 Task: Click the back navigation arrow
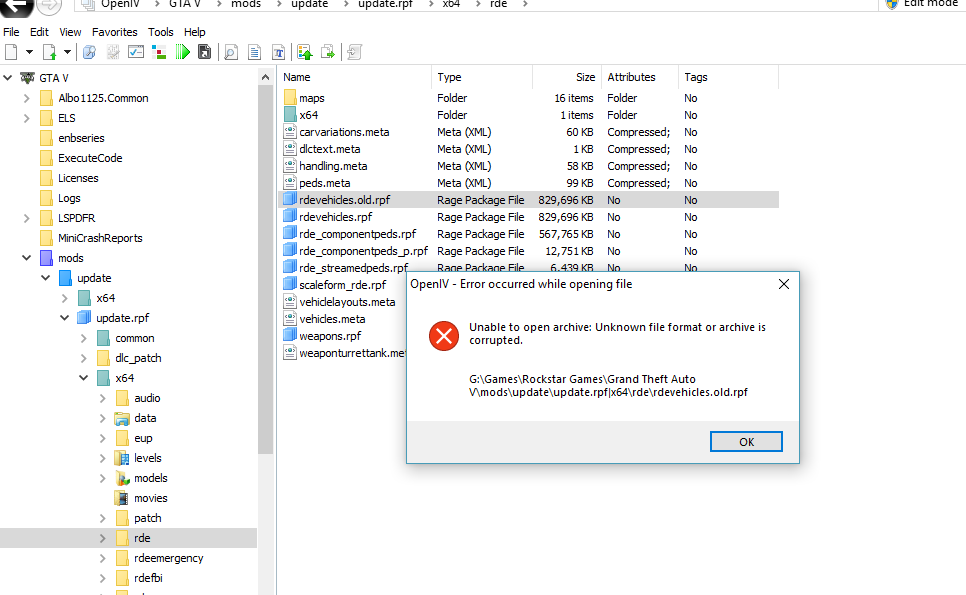tap(15, 5)
